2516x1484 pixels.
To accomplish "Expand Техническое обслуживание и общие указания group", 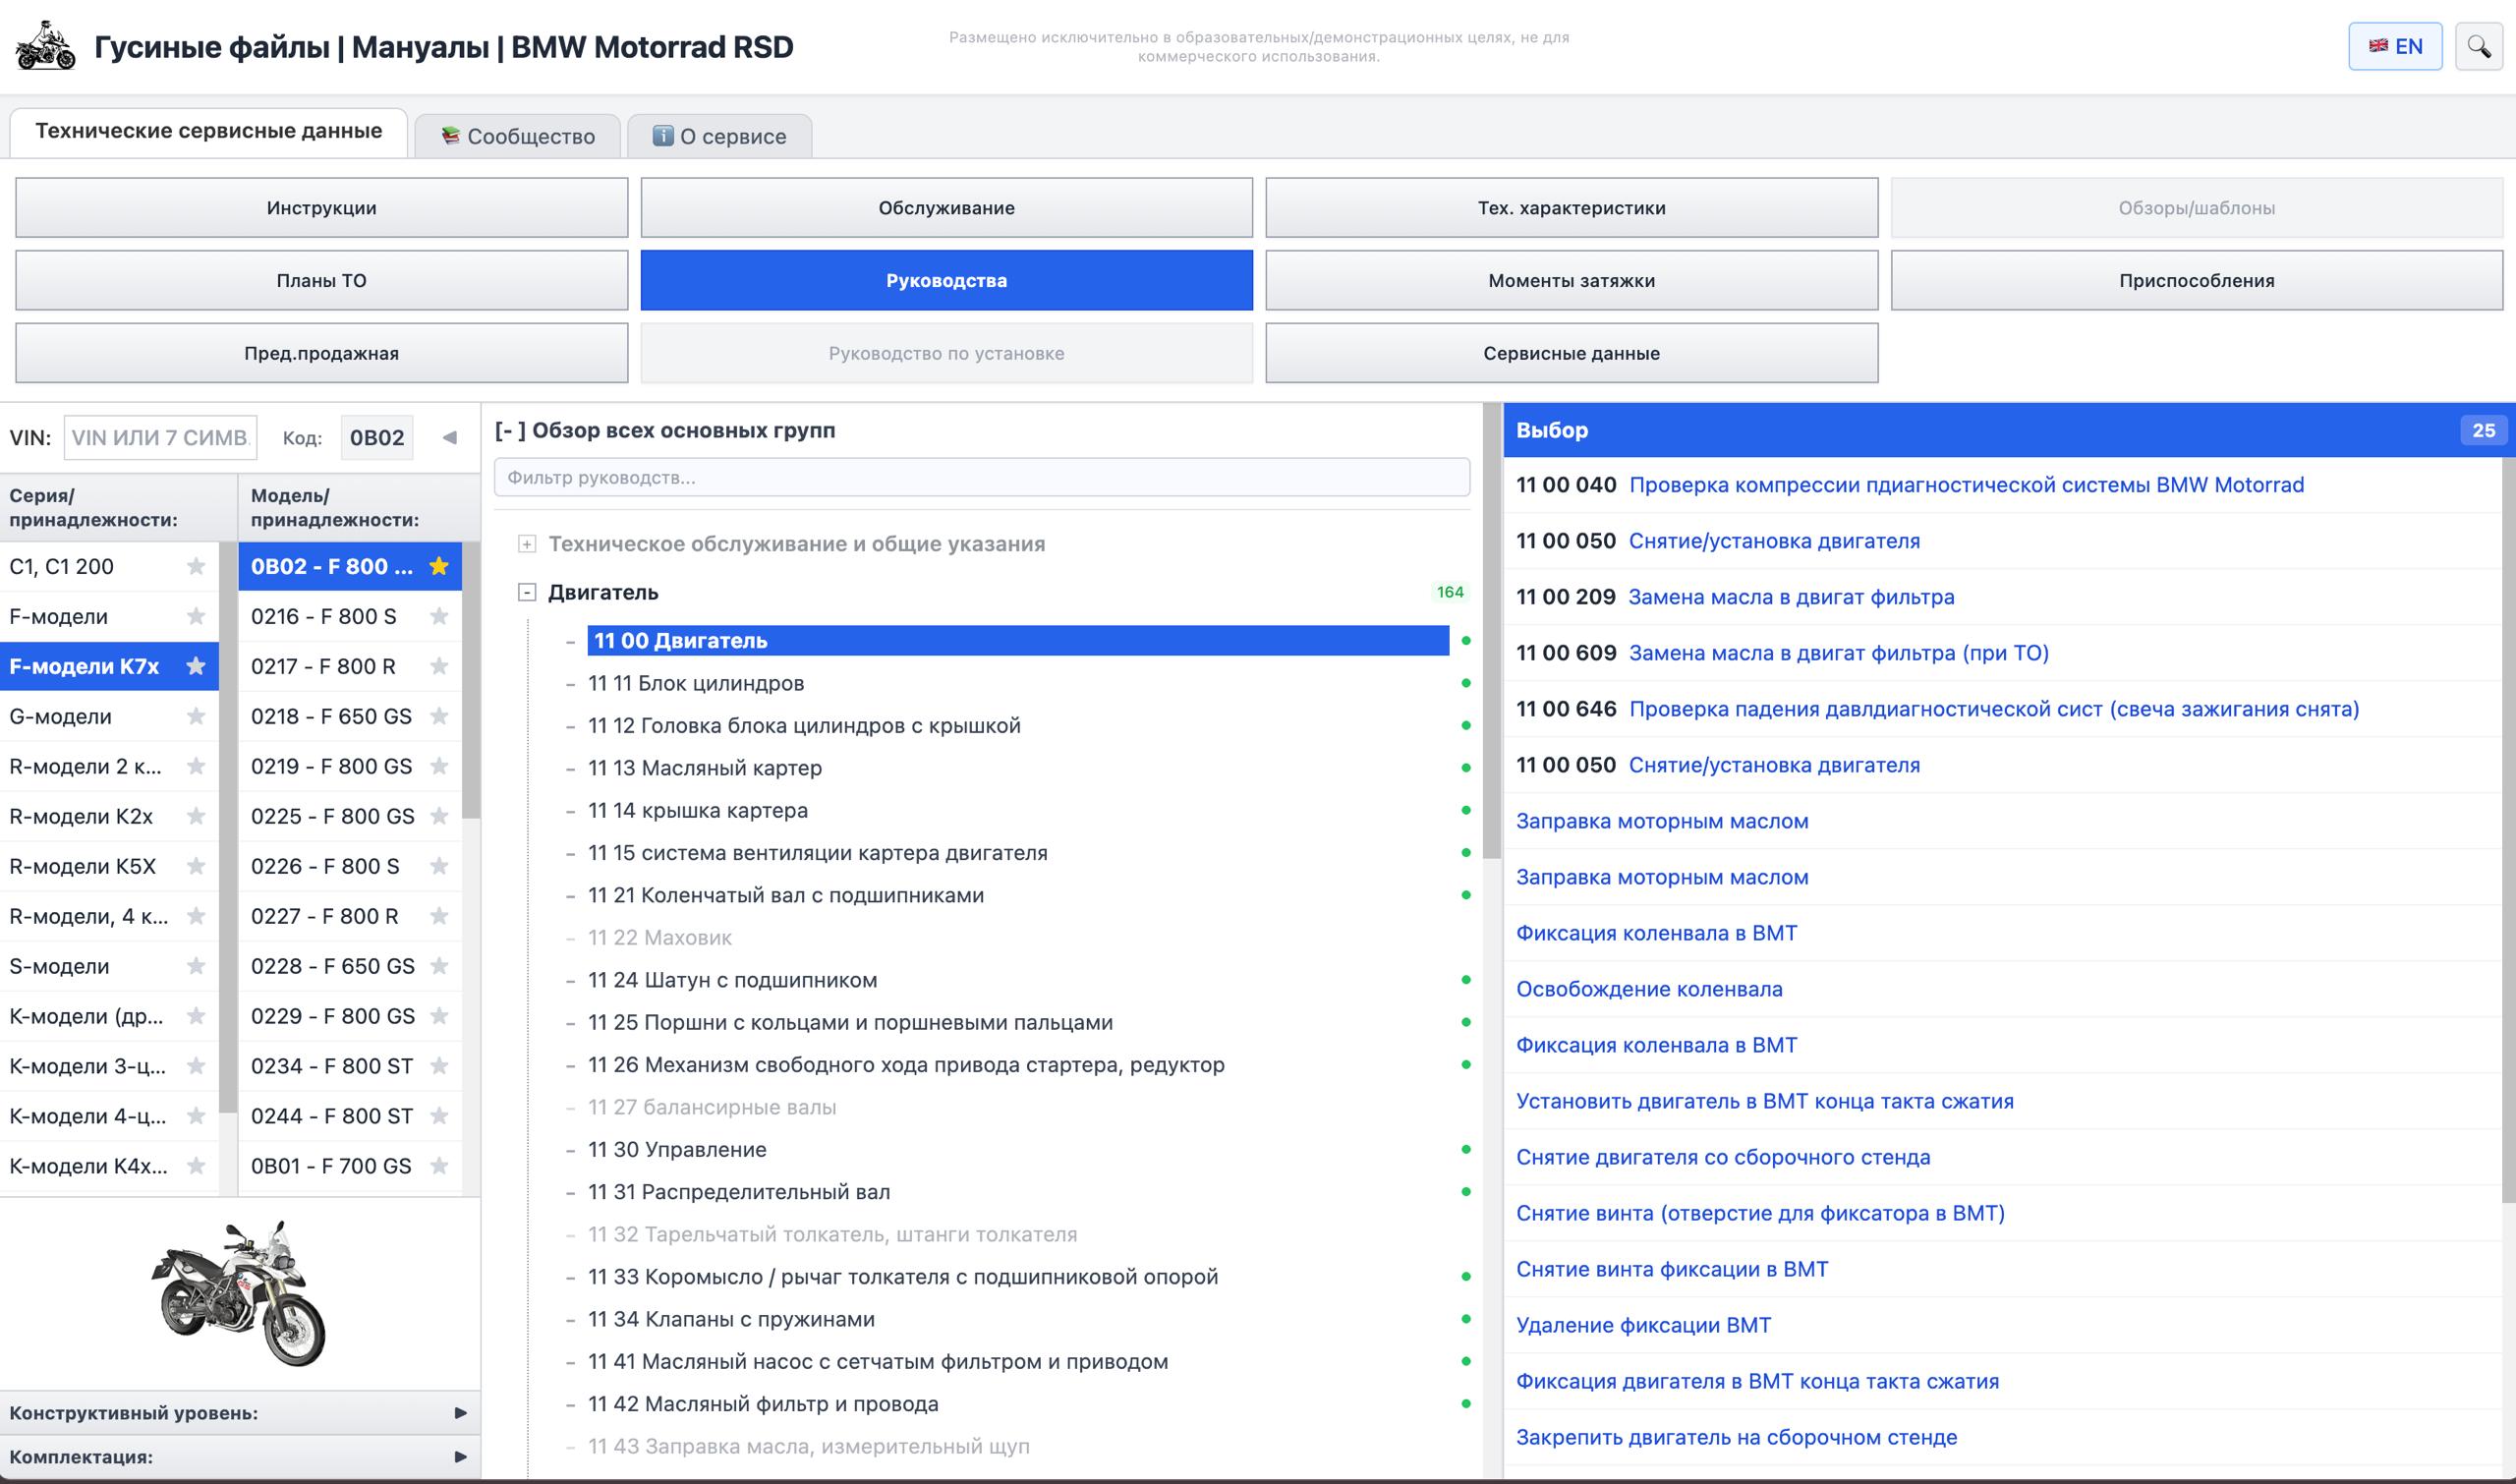I will click(527, 544).
